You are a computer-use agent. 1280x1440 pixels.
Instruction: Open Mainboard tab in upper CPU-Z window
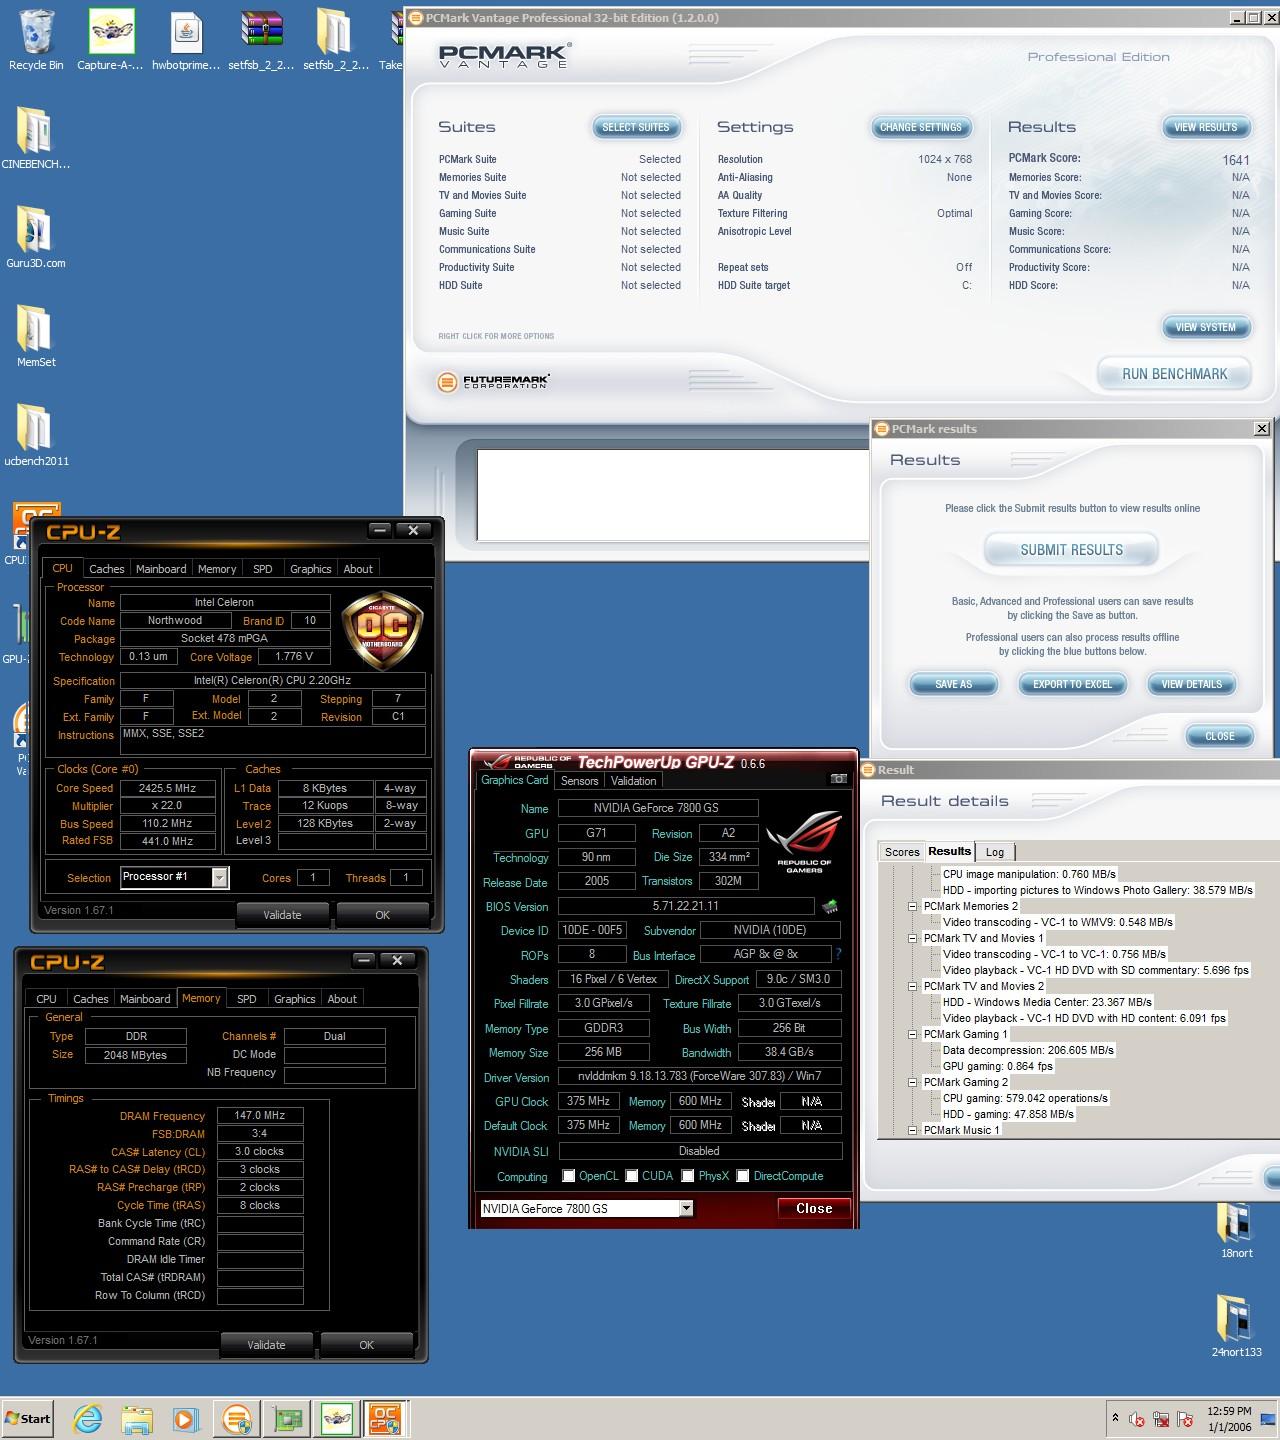click(x=161, y=569)
